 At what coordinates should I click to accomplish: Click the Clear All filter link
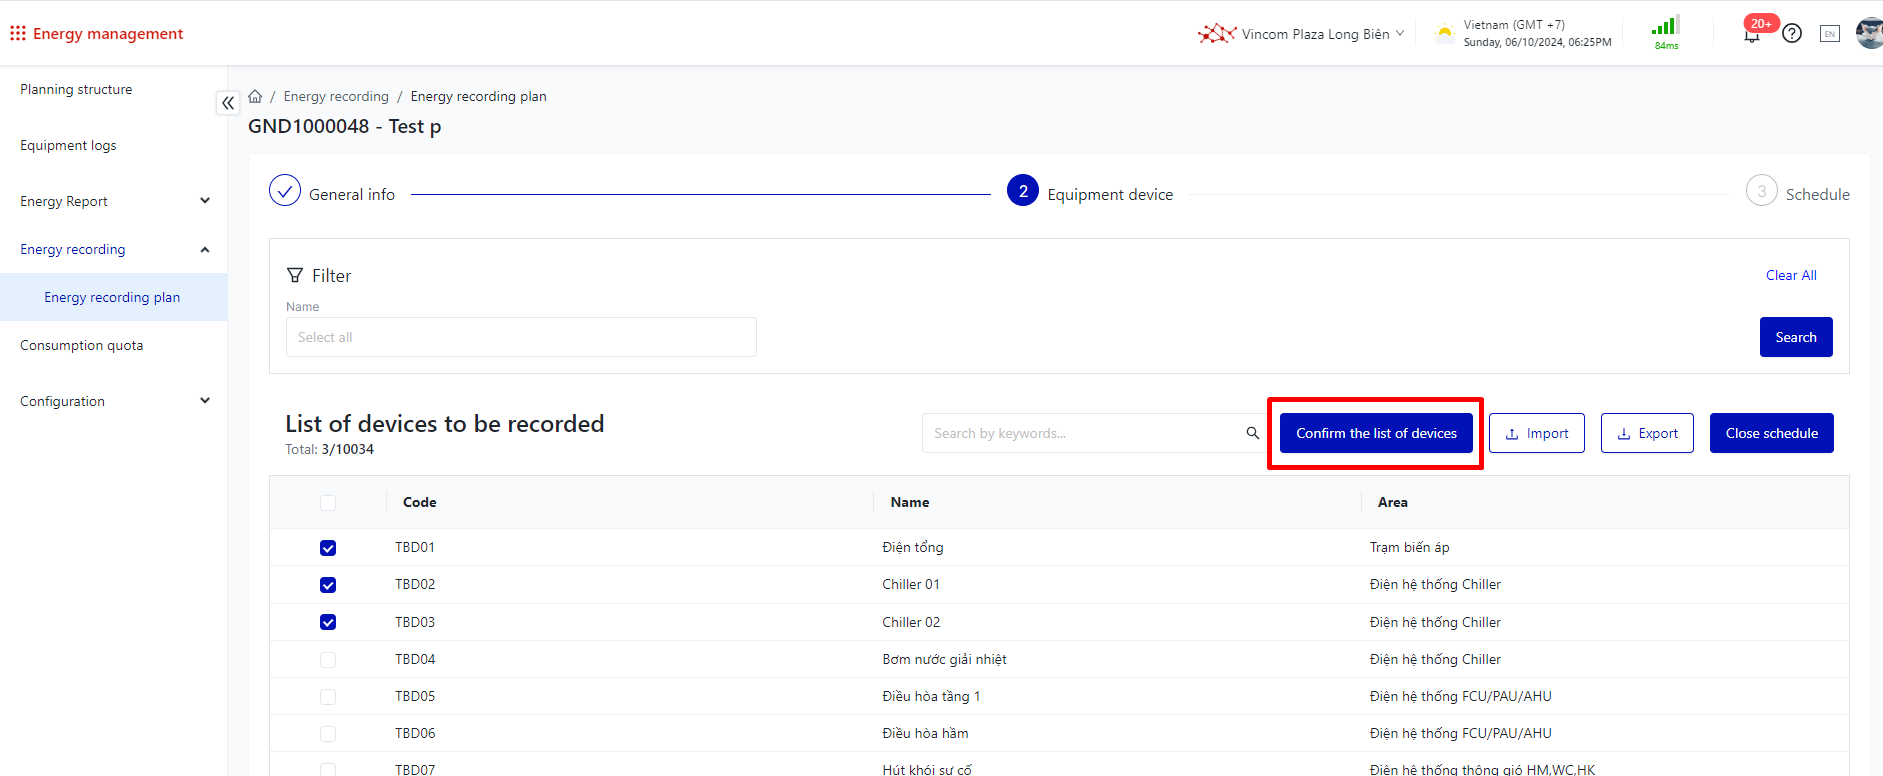point(1790,275)
